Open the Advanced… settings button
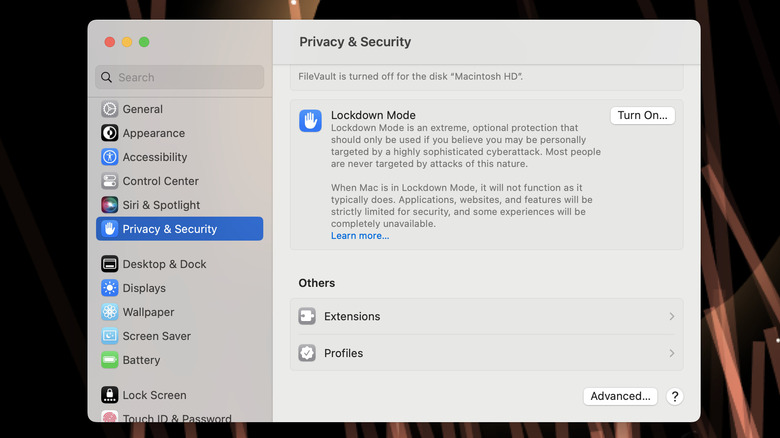Viewport: 780px width, 438px height. point(620,396)
